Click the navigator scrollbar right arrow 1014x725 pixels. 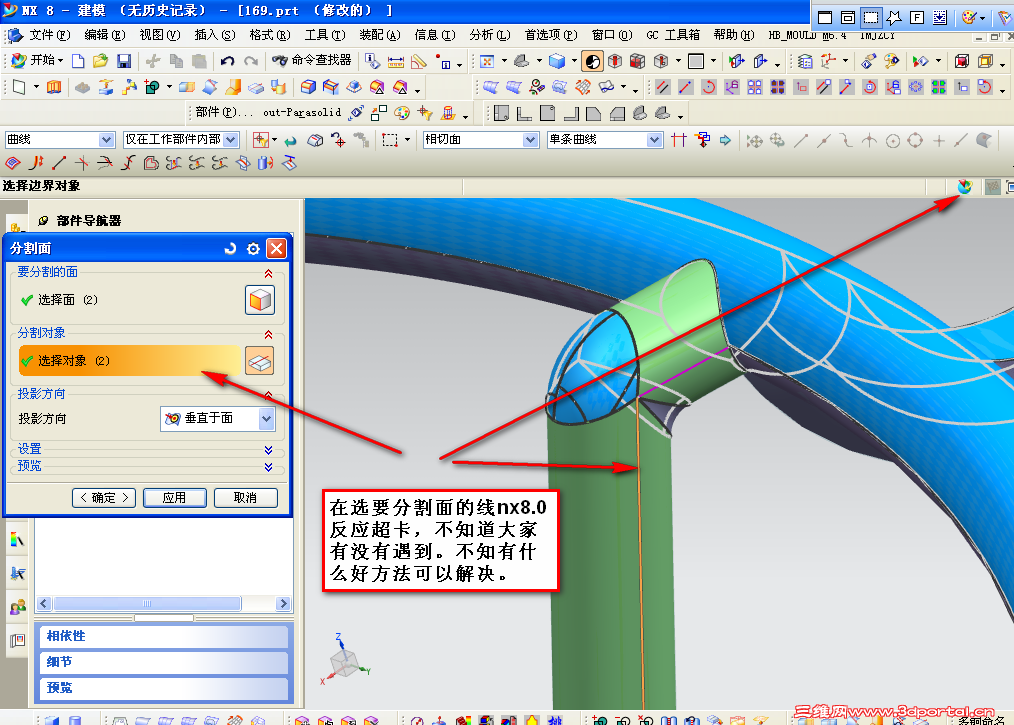point(283,603)
